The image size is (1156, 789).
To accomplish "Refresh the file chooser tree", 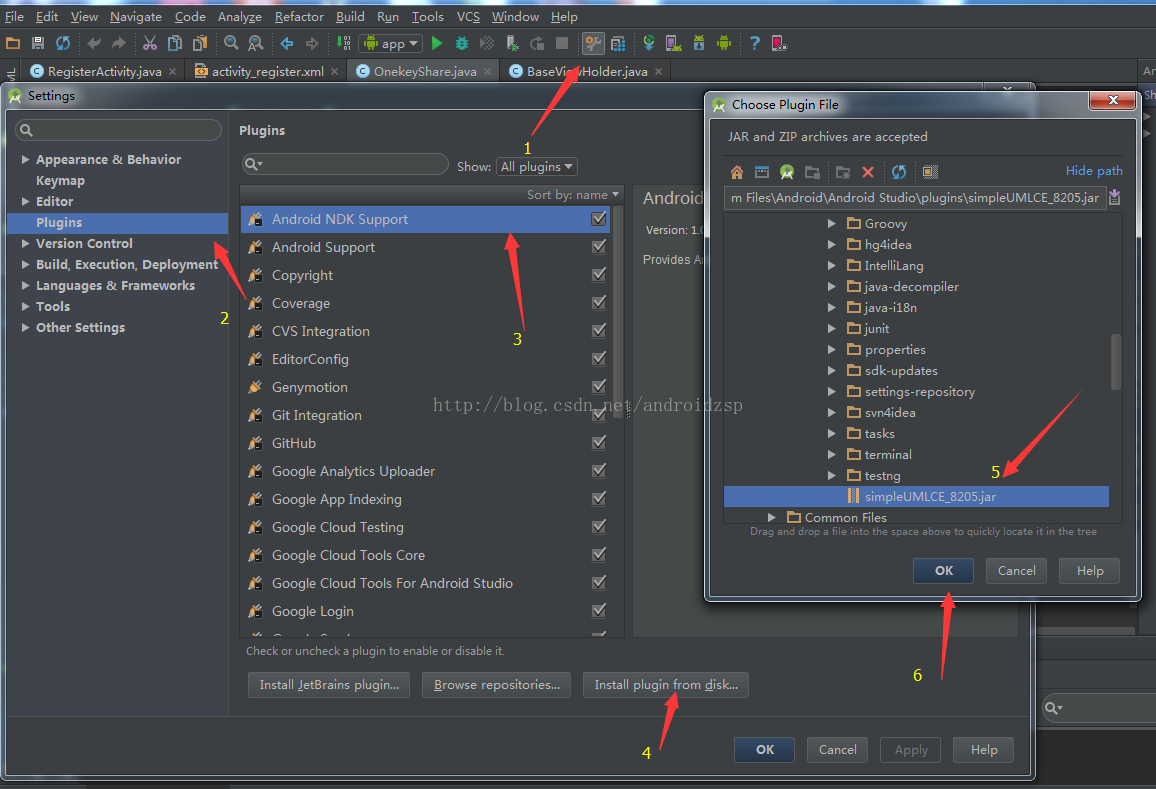I will 899,172.
